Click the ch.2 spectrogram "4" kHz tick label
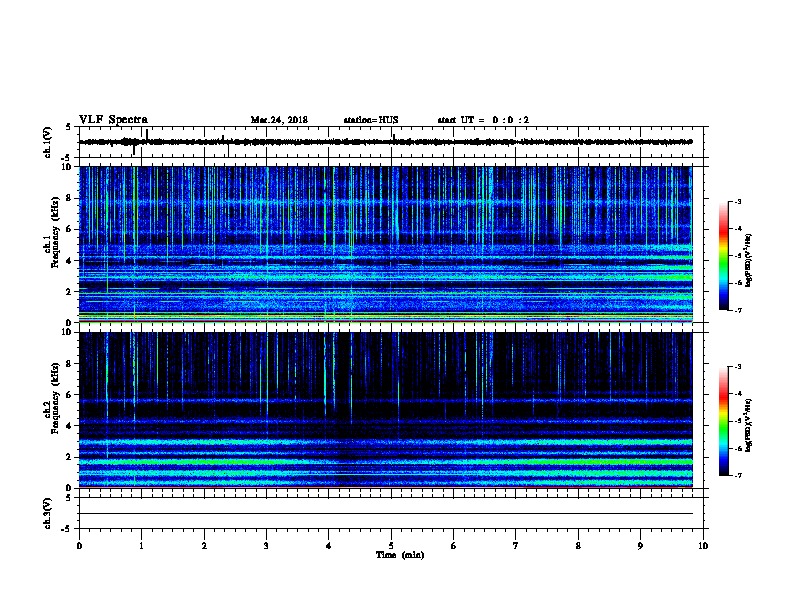Image resolution: width=792 pixels, height=612 pixels. pyautogui.click(x=71, y=426)
